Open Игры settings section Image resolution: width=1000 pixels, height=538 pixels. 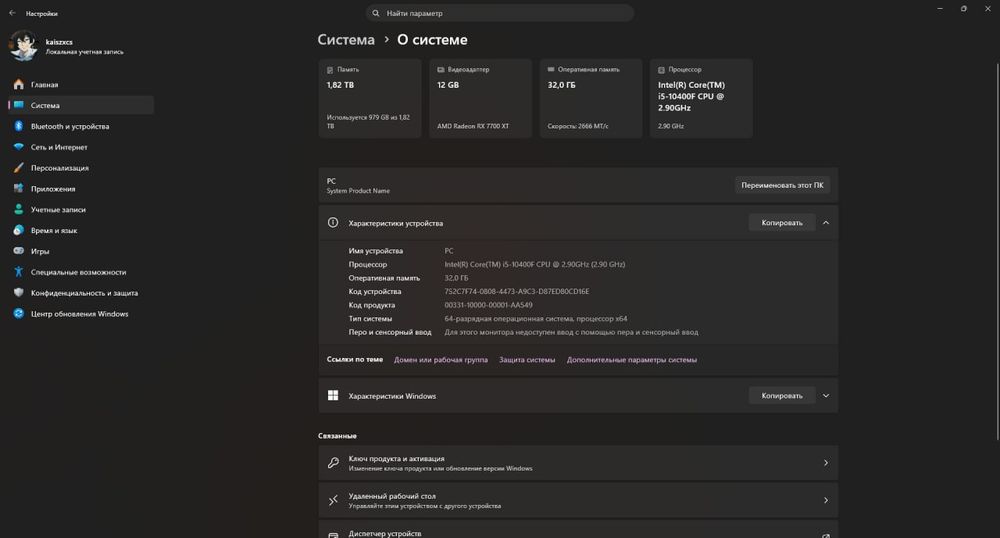[x=81, y=251]
